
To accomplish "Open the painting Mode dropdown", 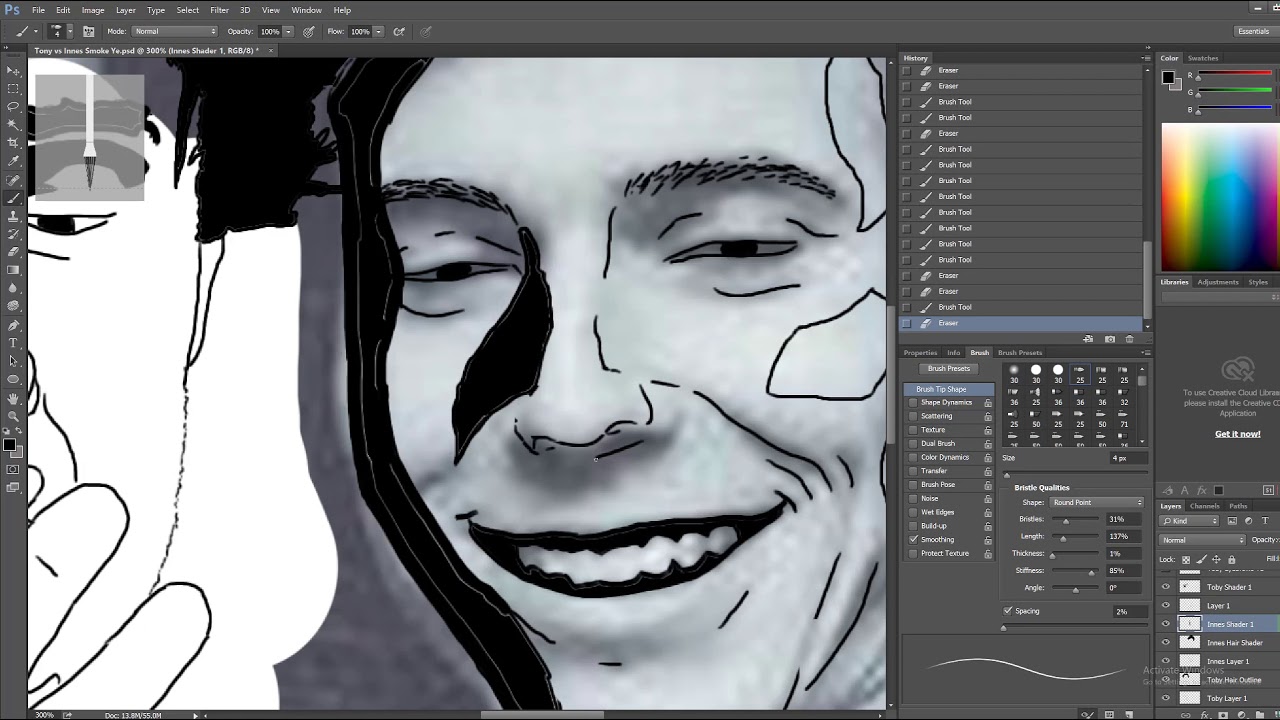I will 175,31.
